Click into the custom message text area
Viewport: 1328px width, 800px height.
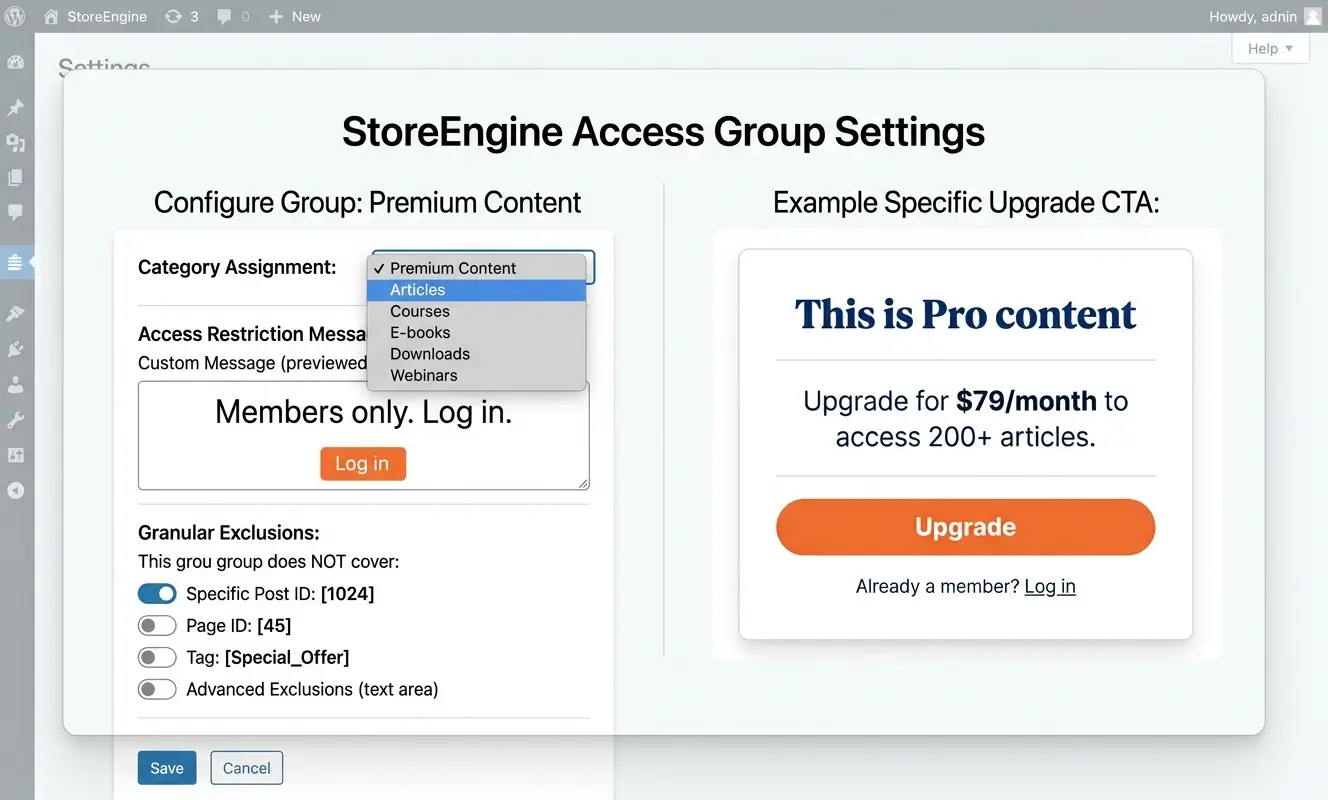point(364,436)
